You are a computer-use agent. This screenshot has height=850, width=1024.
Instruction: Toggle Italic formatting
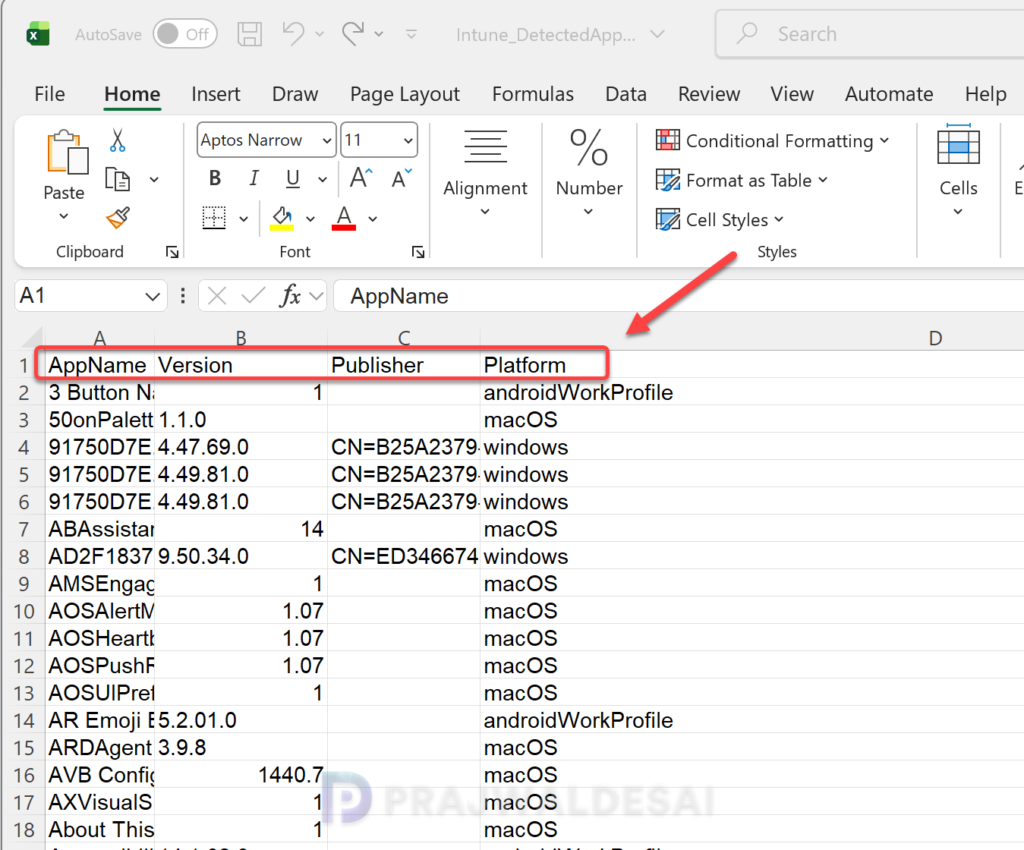click(x=254, y=178)
